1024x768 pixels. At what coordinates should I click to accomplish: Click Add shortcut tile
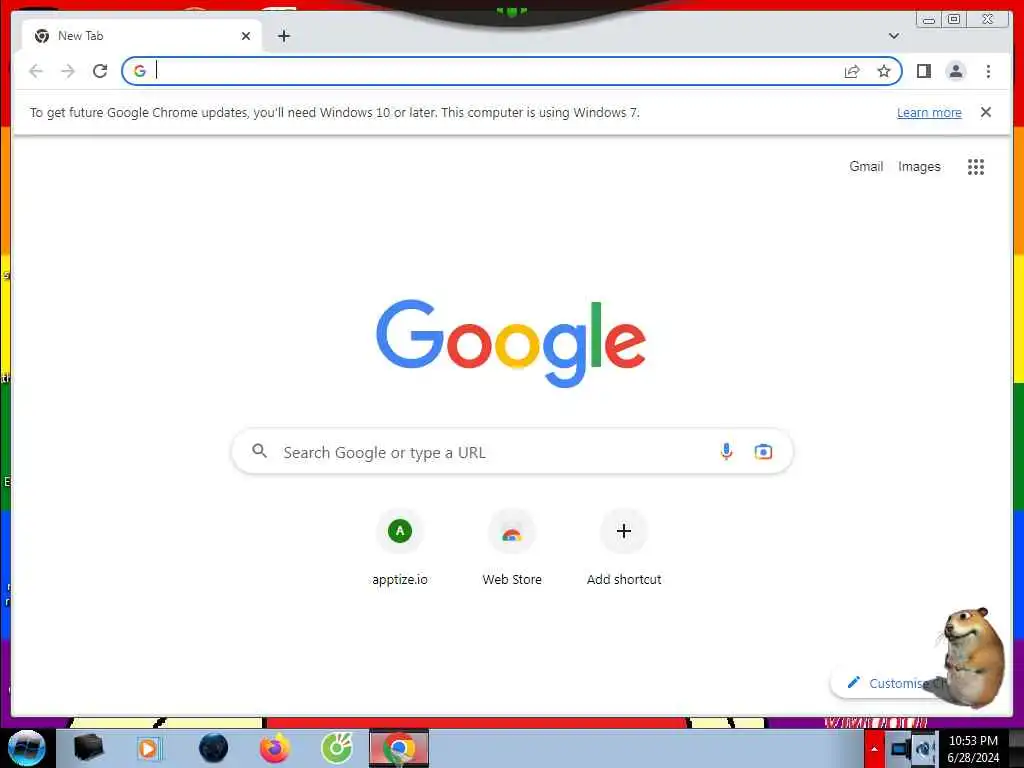click(x=624, y=547)
